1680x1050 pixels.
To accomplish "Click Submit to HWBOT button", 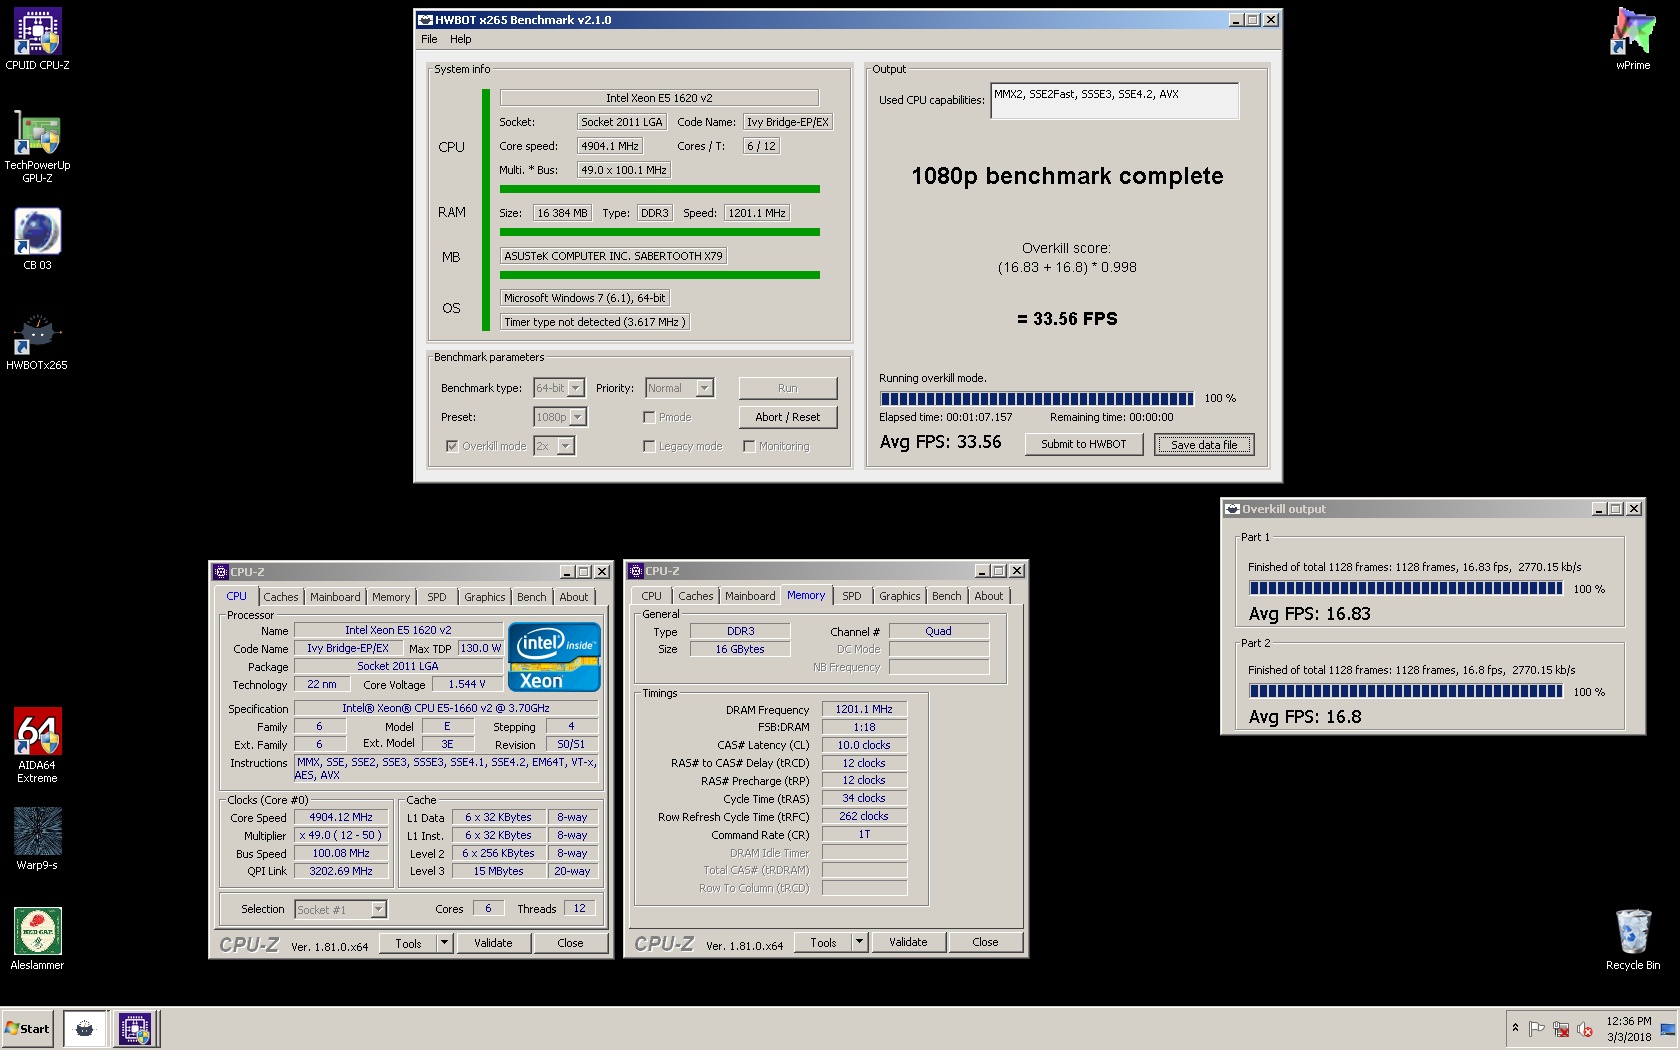I will (1084, 444).
